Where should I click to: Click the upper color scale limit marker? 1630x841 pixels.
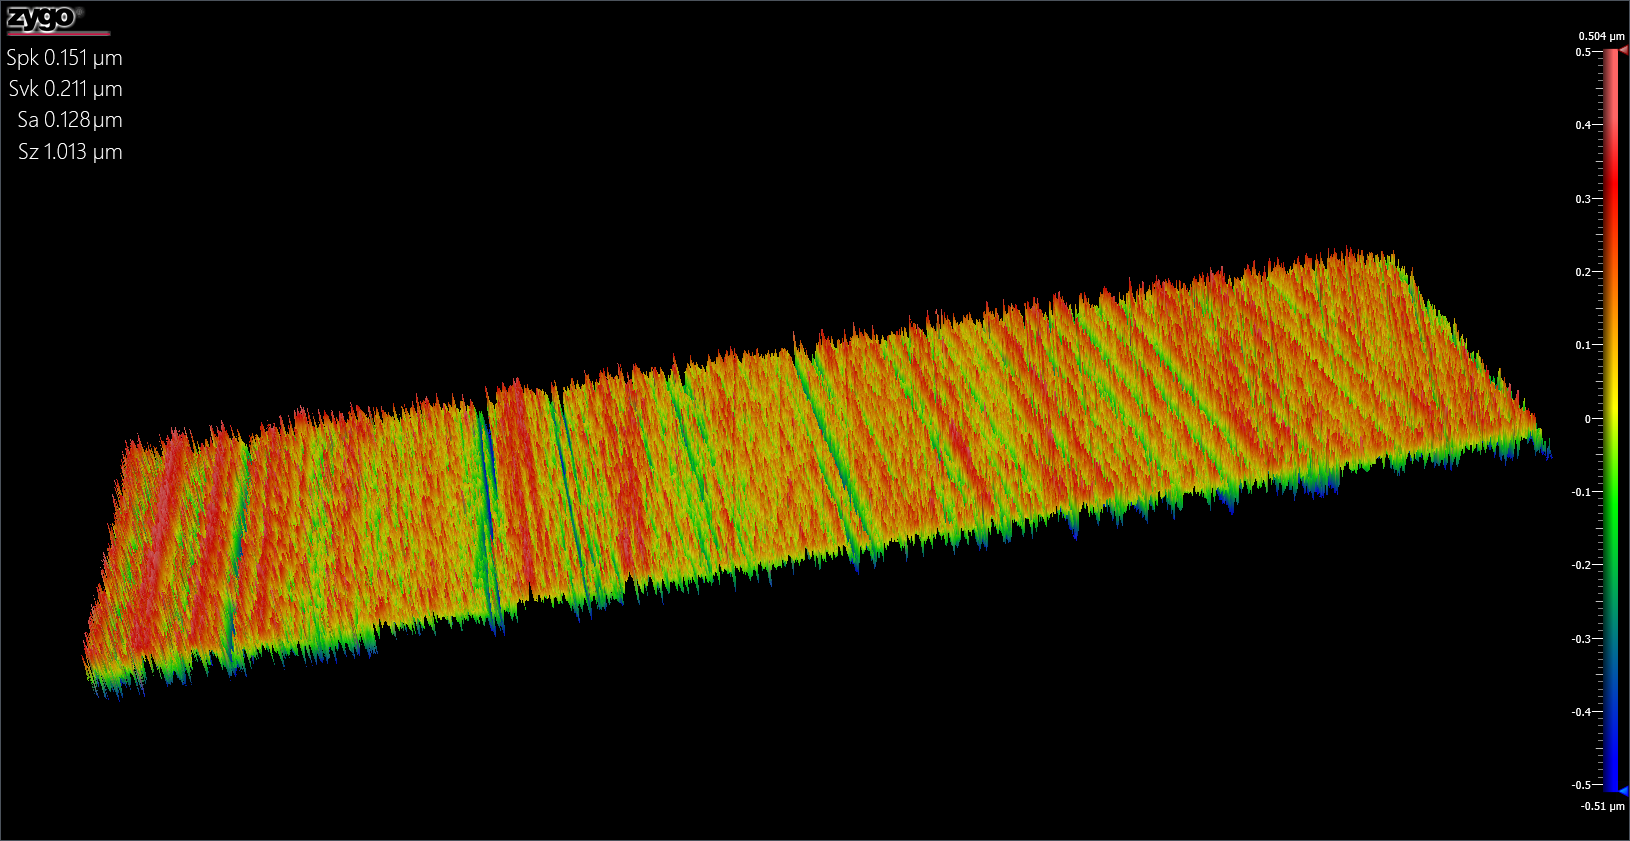click(1623, 50)
